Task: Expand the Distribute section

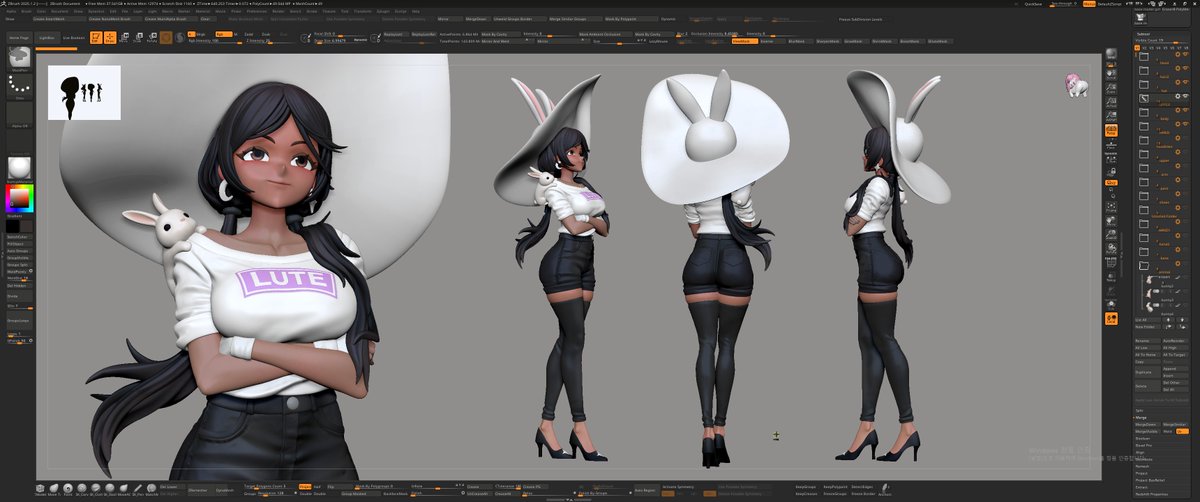Action: click(1144, 459)
